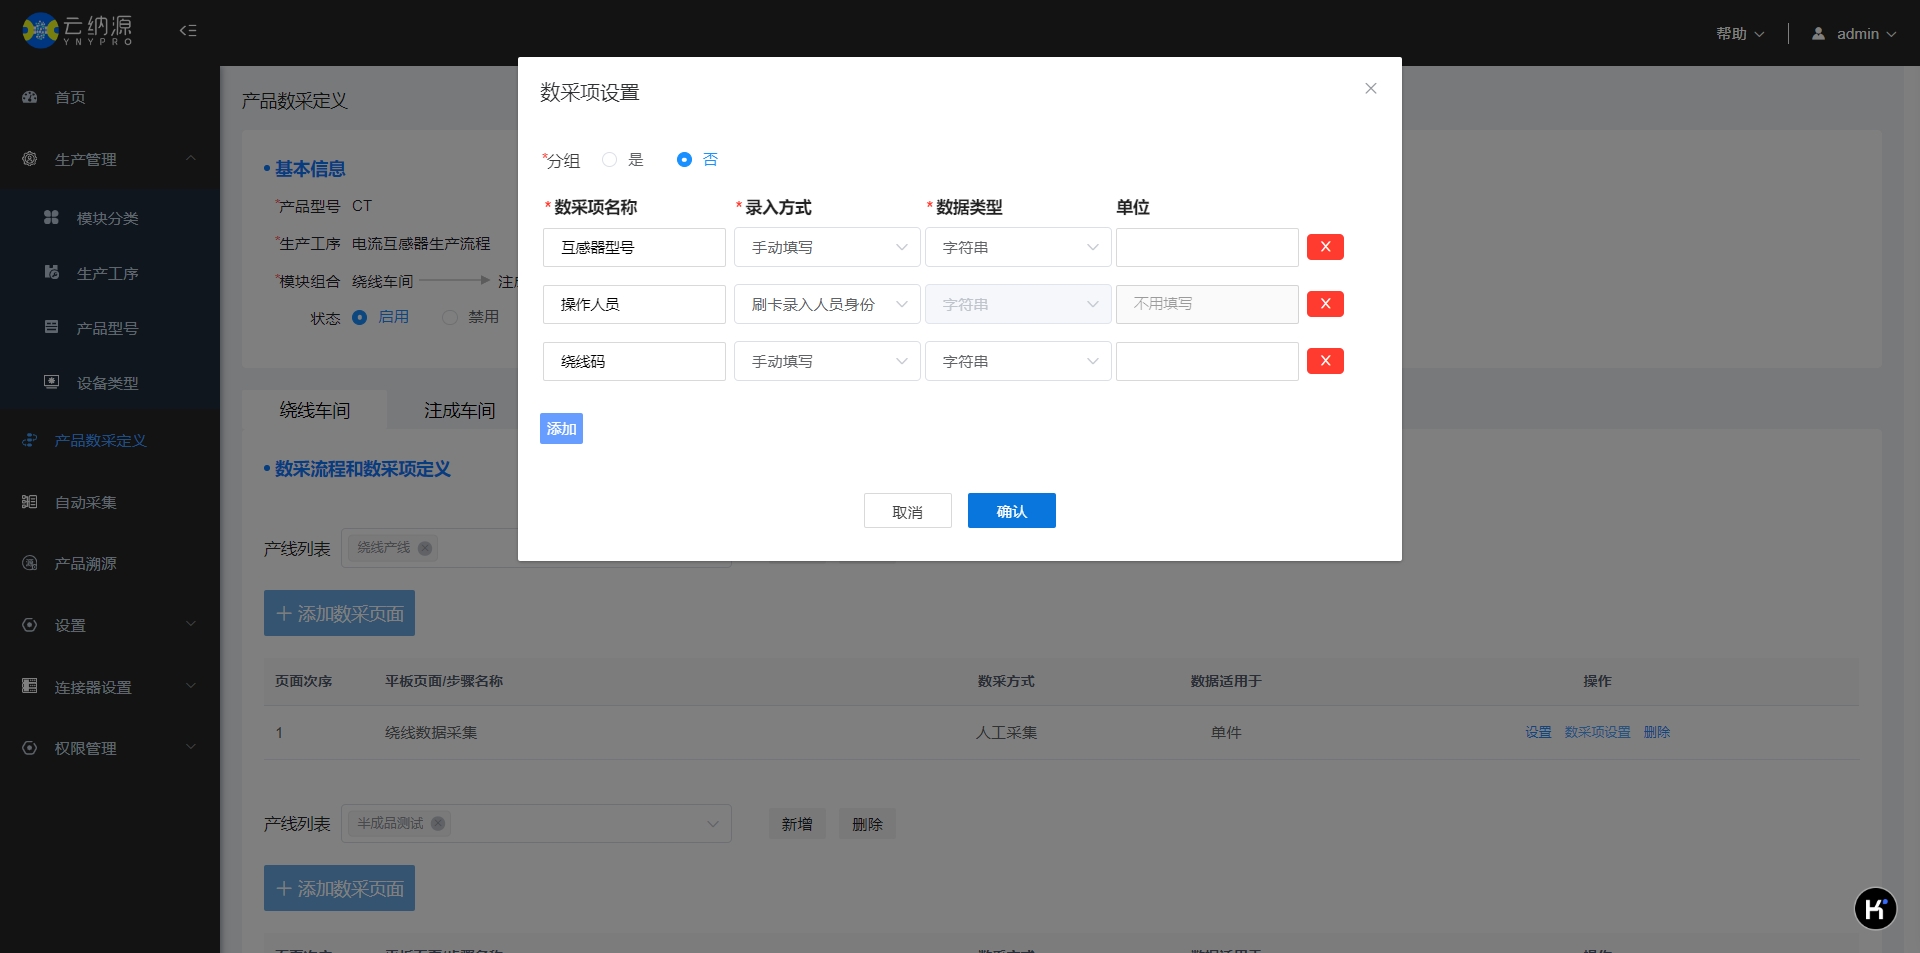
Task: Click the 产品溯源 sidebar icon
Action: coord(30,563)
